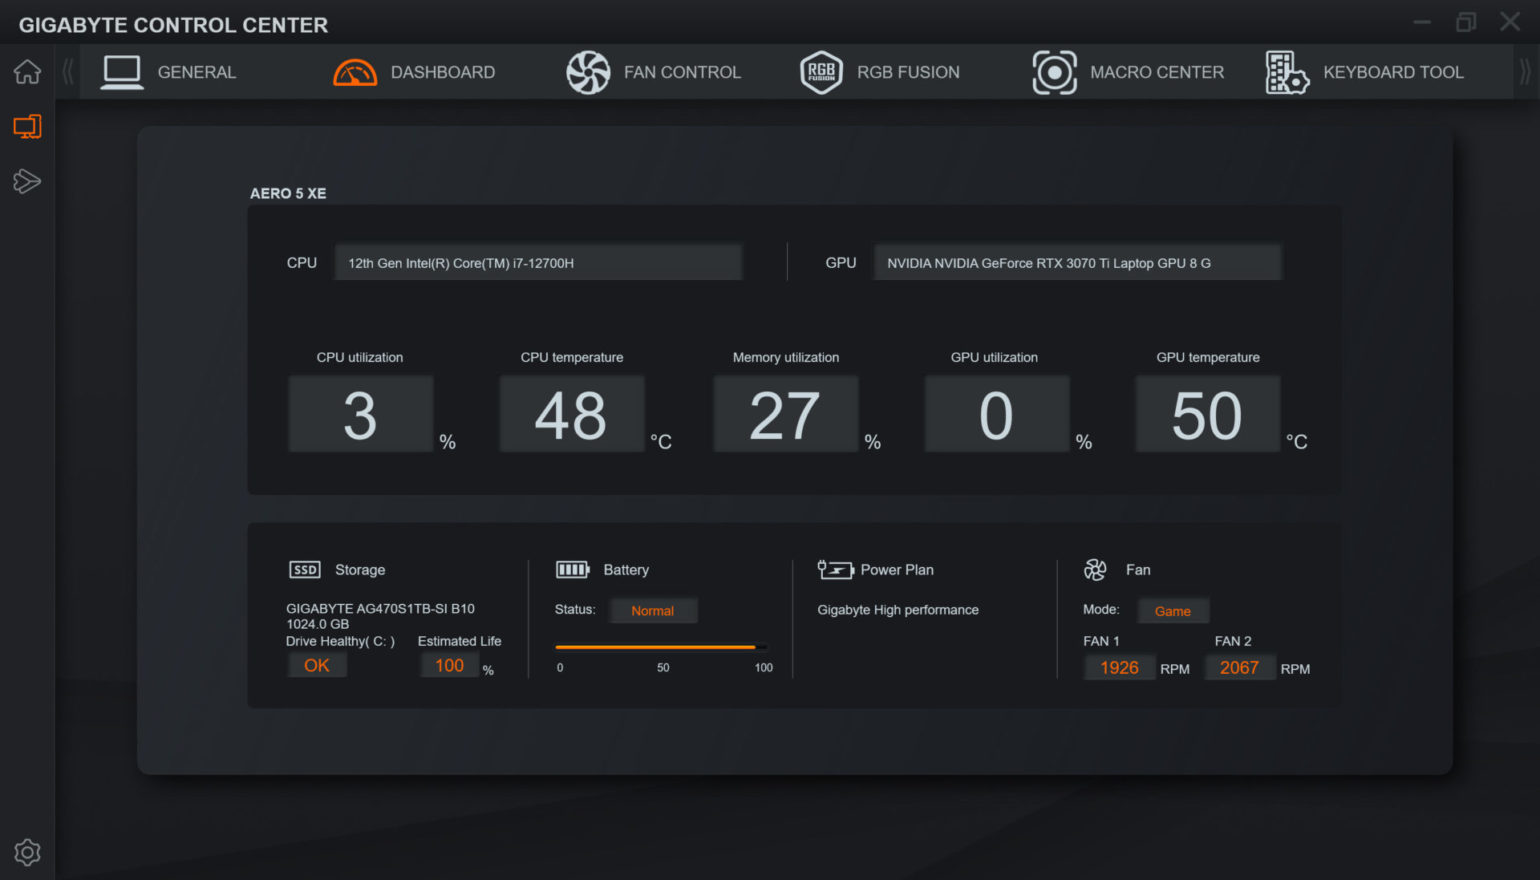Click the Drive Healthy OK indicator

317,666
